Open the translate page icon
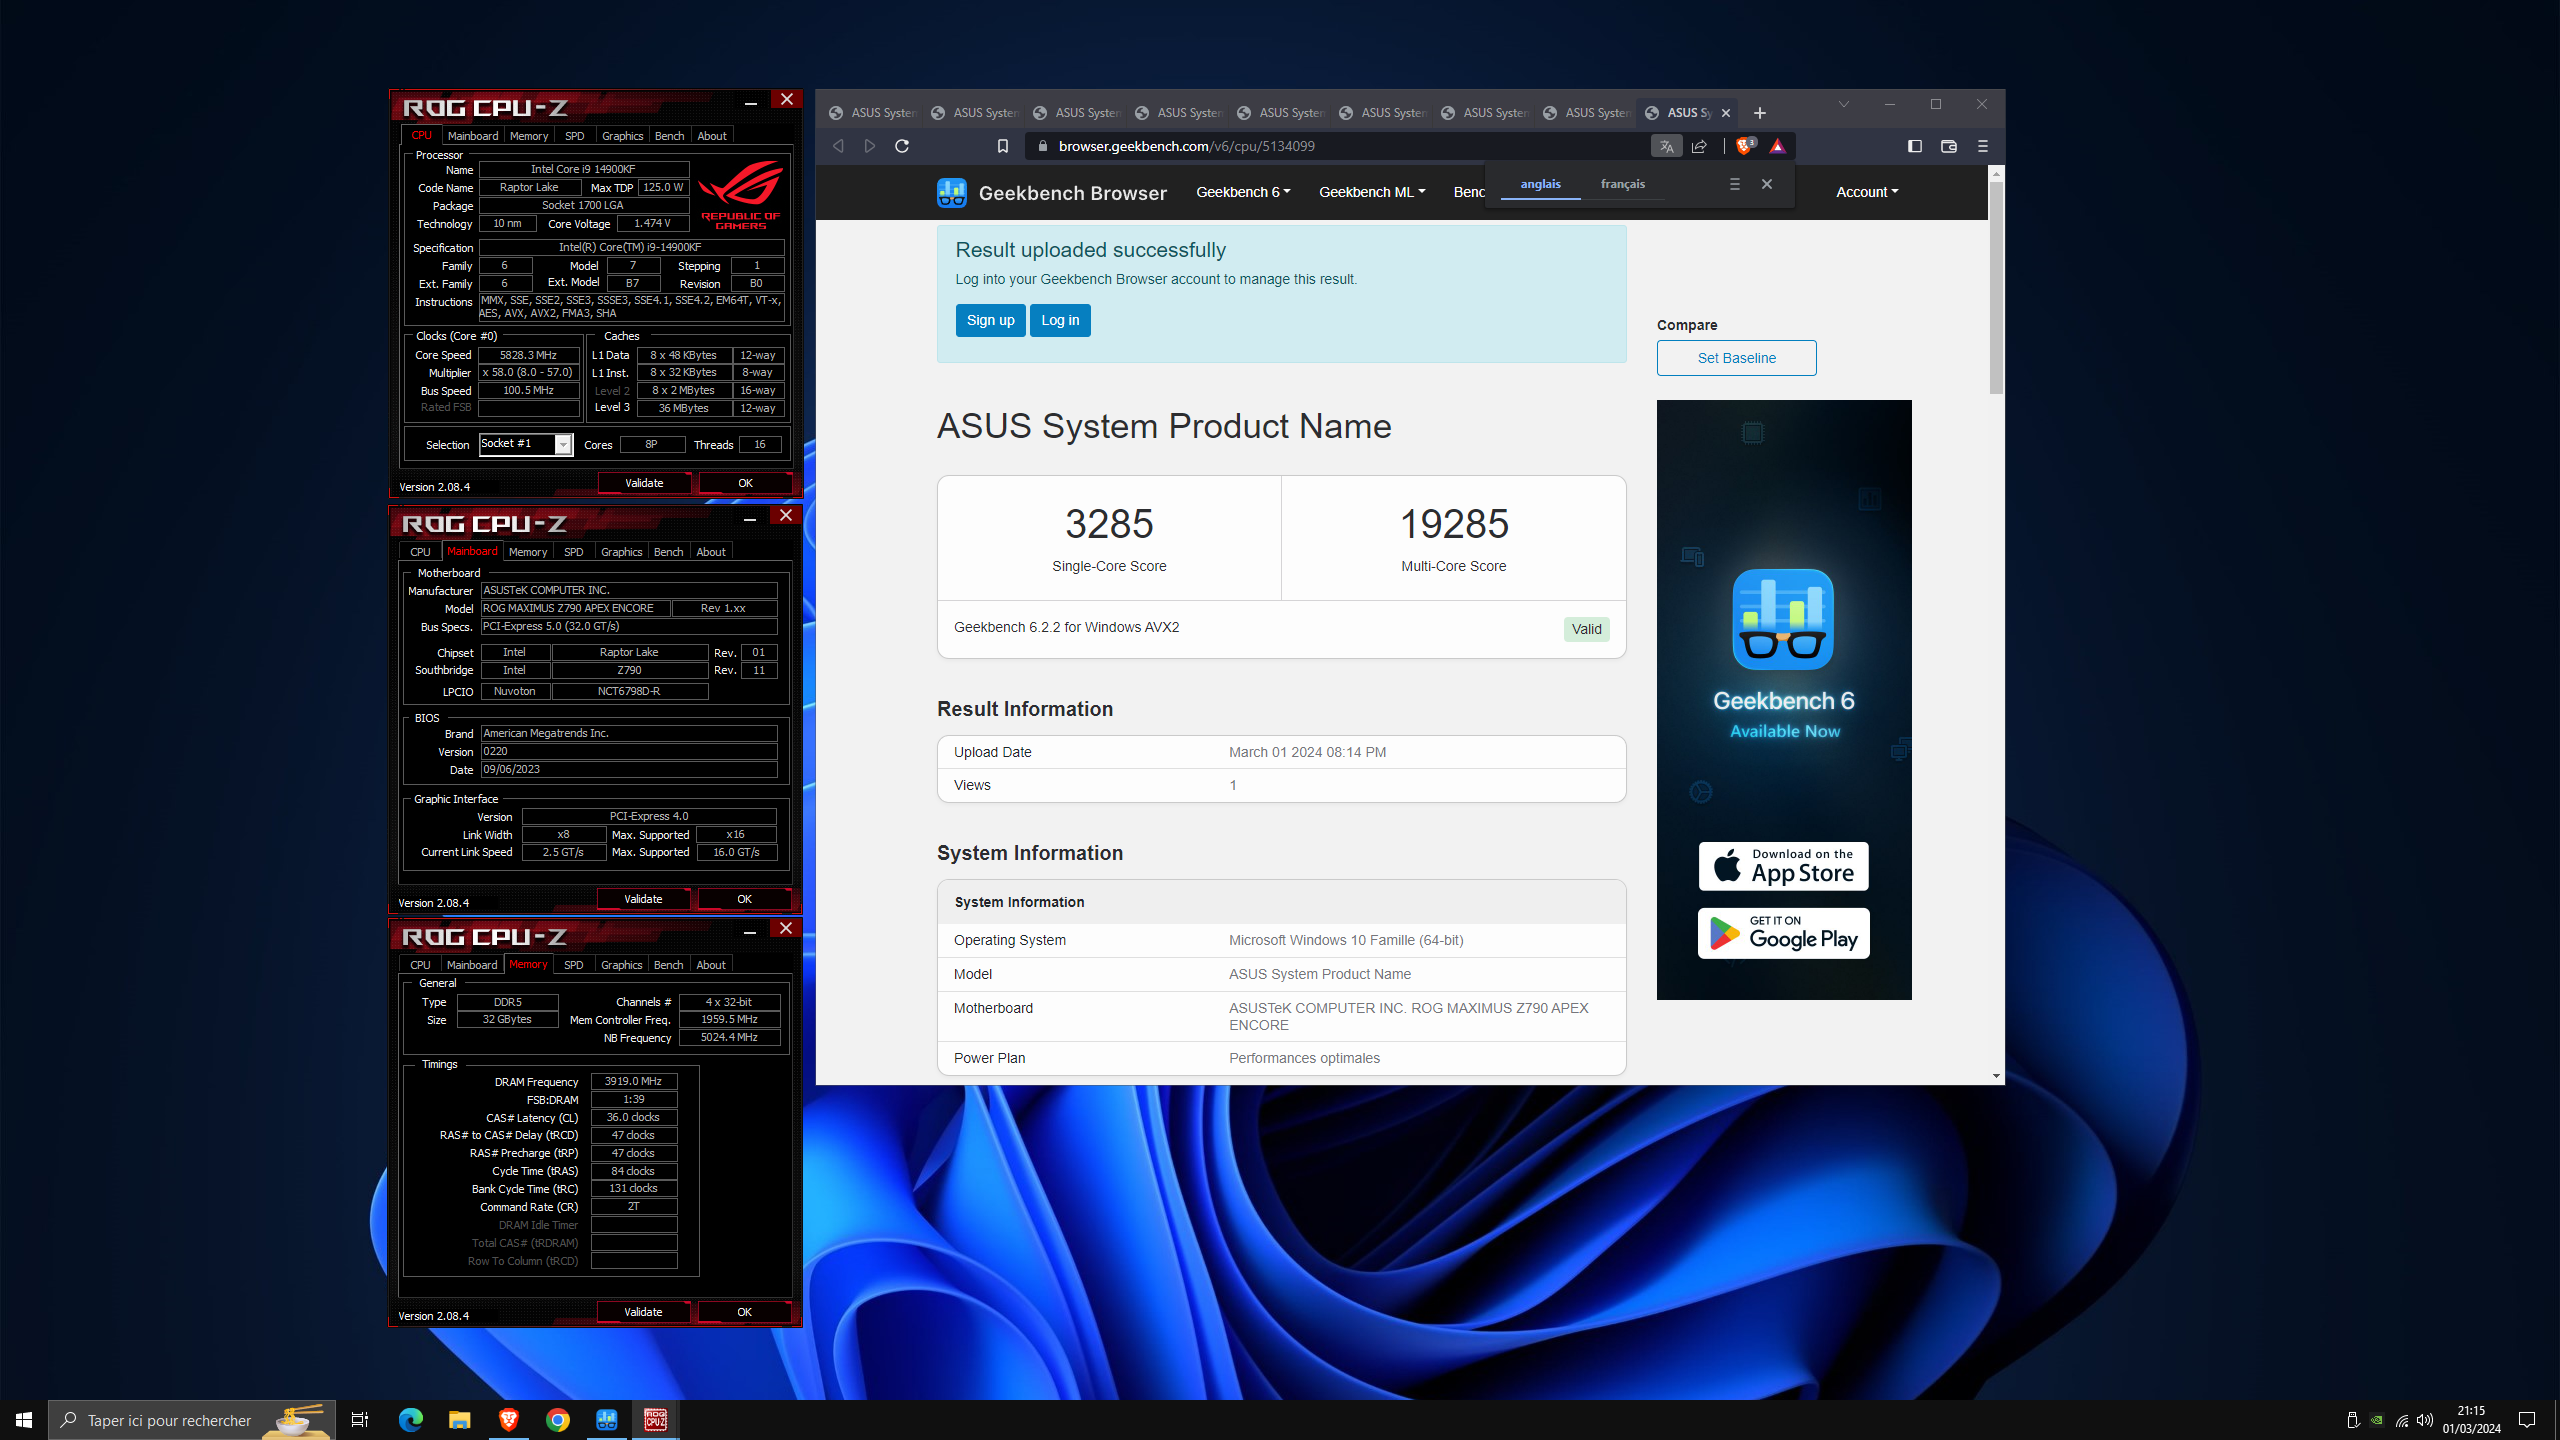The width and height of the screenshot is (2560, 1440). pos(1666,146)
